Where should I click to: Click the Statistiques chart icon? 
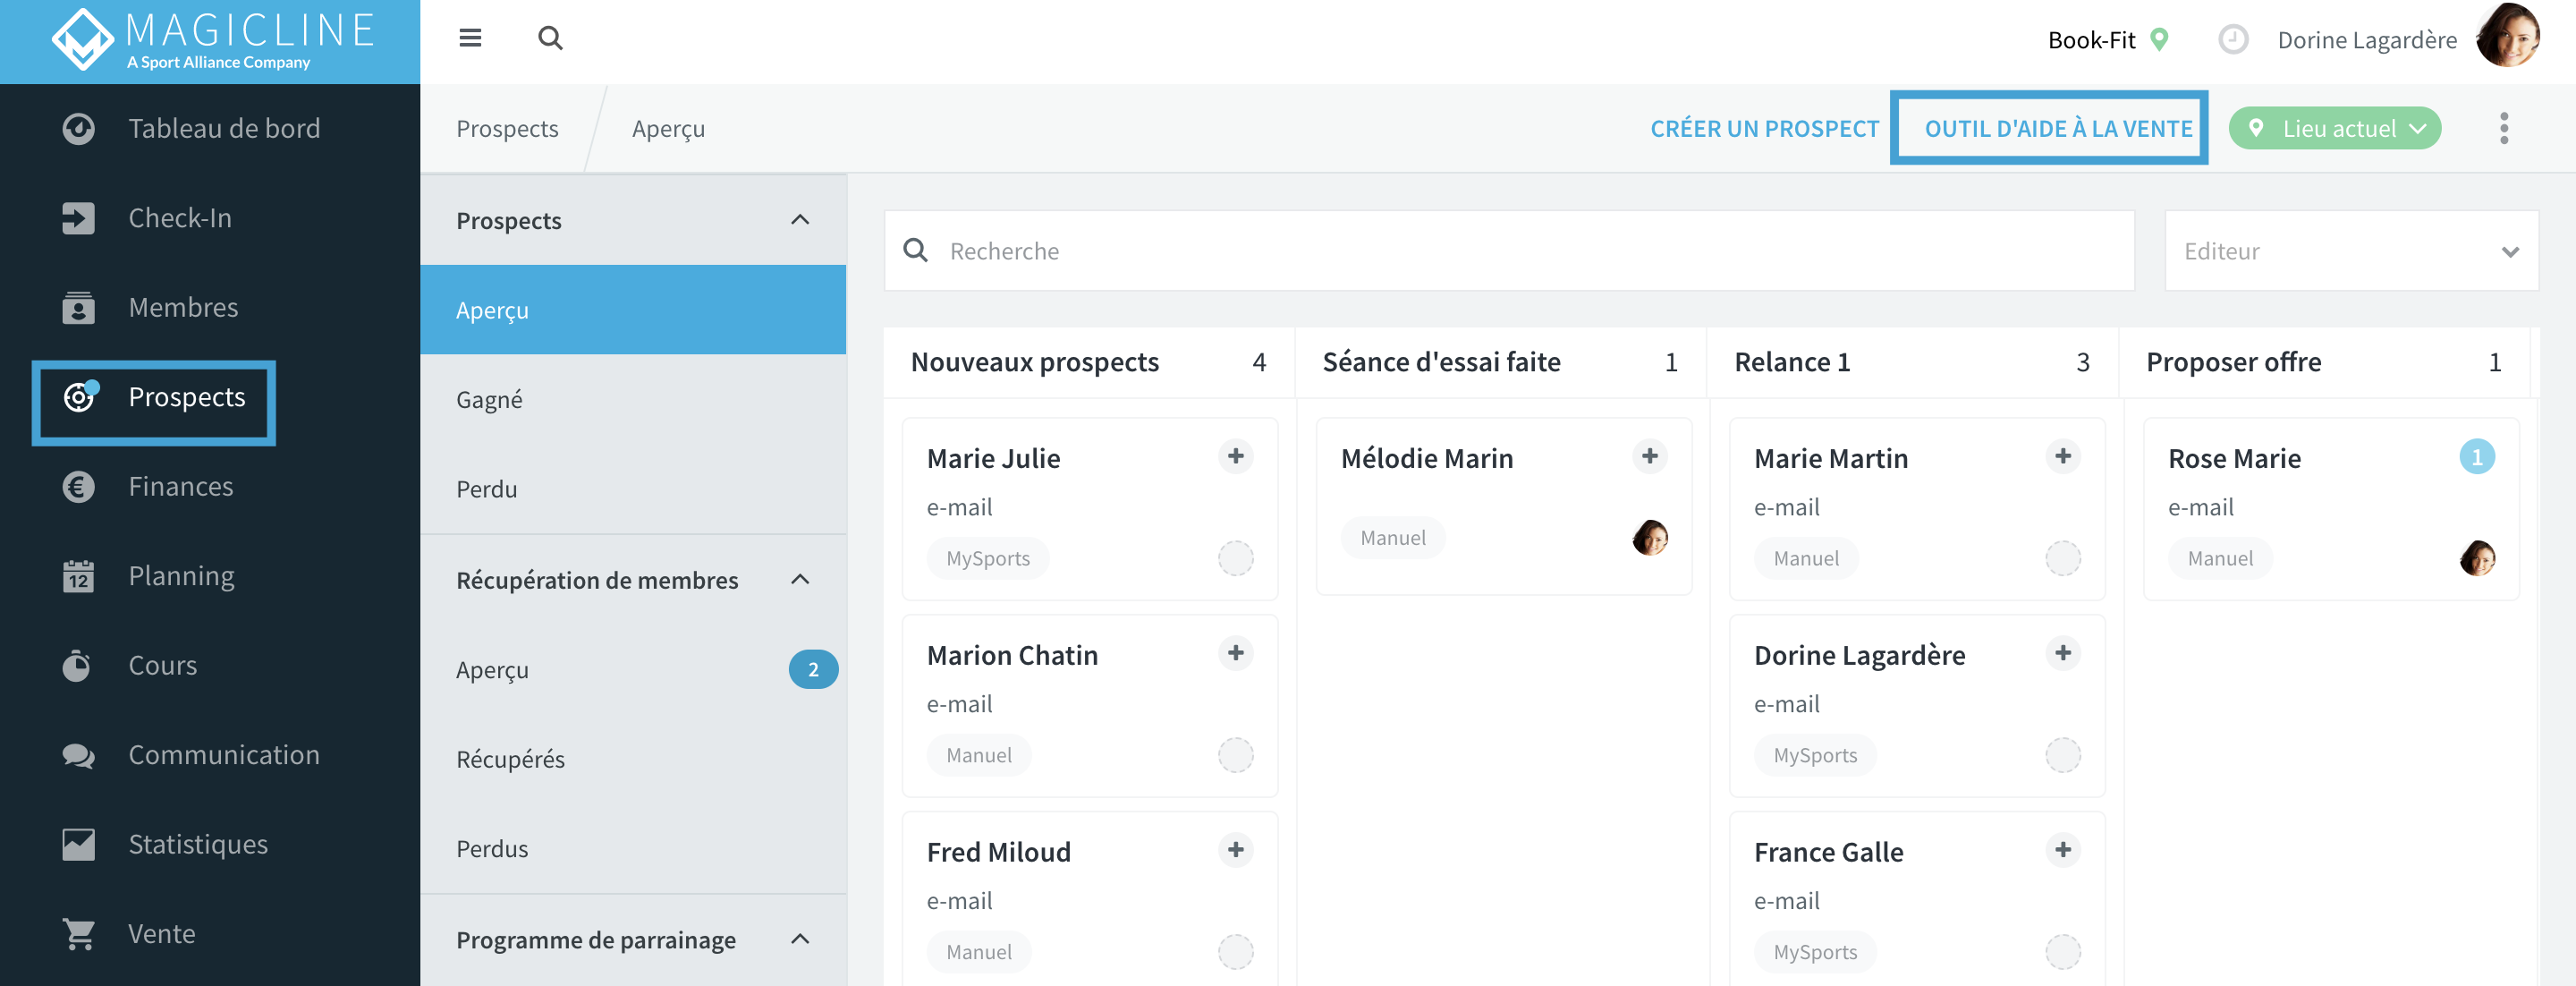[78, 844]
